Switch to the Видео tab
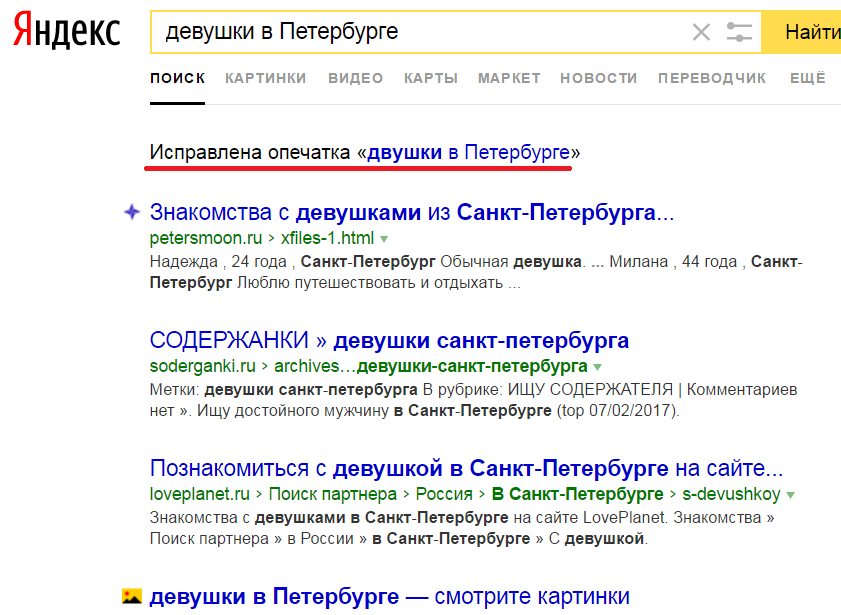841x615 pixels. click(355, 78)
